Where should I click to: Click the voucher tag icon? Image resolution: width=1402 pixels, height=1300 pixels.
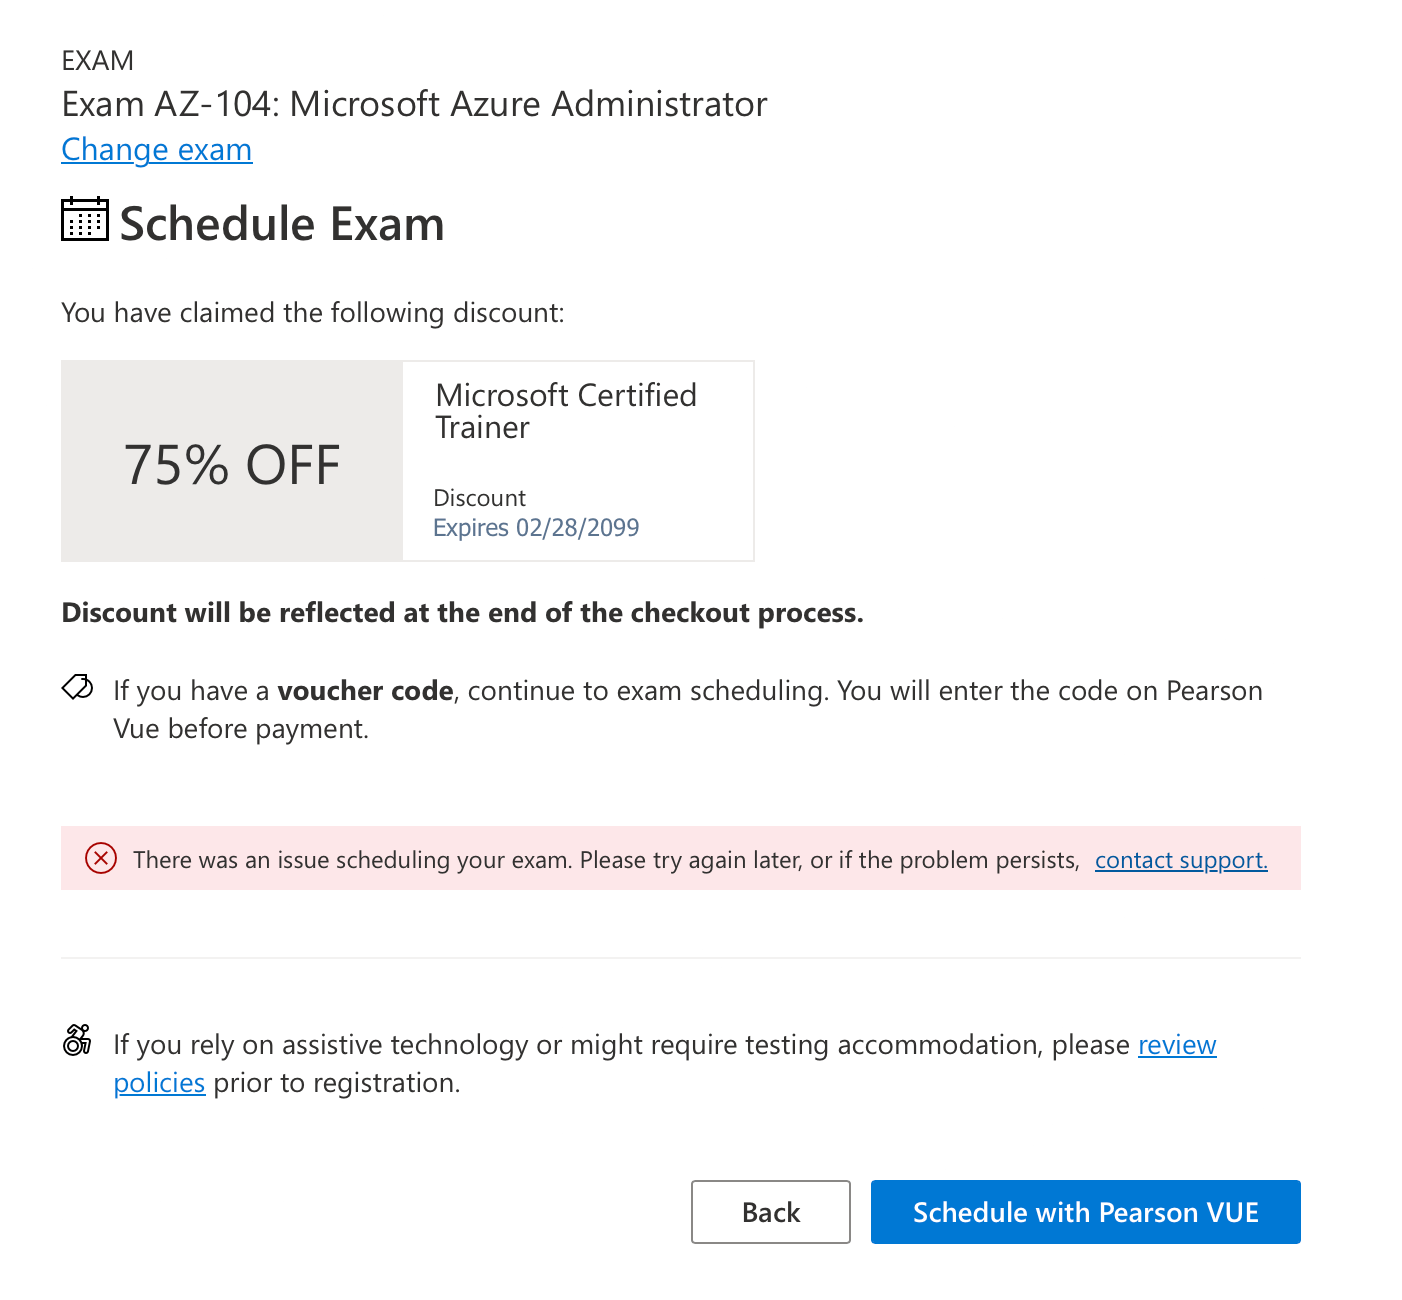point(78,688)
